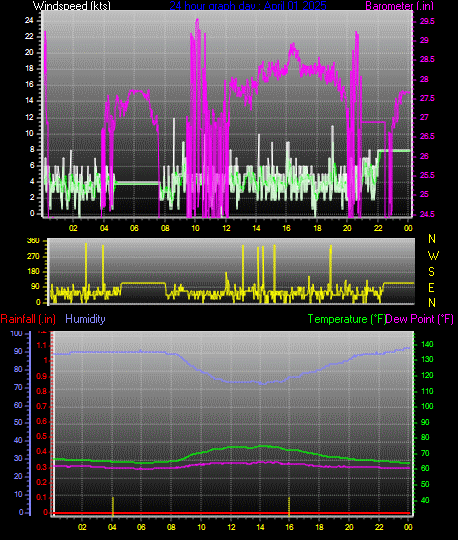Click hour 18 under the temperature graph

(x=319, y=527)
